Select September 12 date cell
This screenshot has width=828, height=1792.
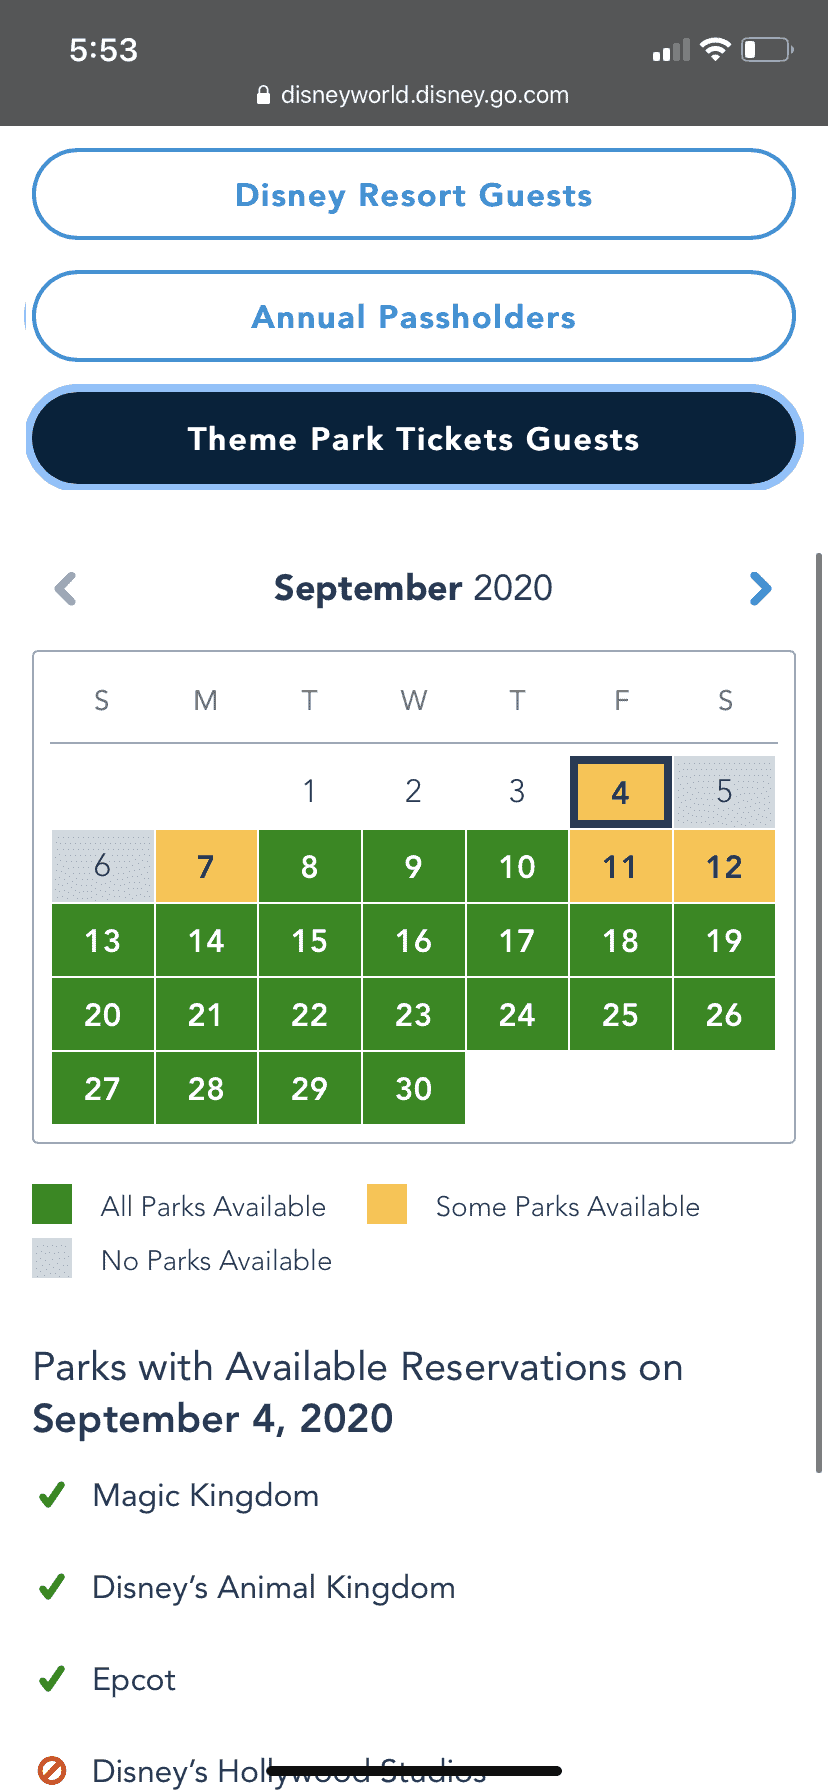point(724,866)
